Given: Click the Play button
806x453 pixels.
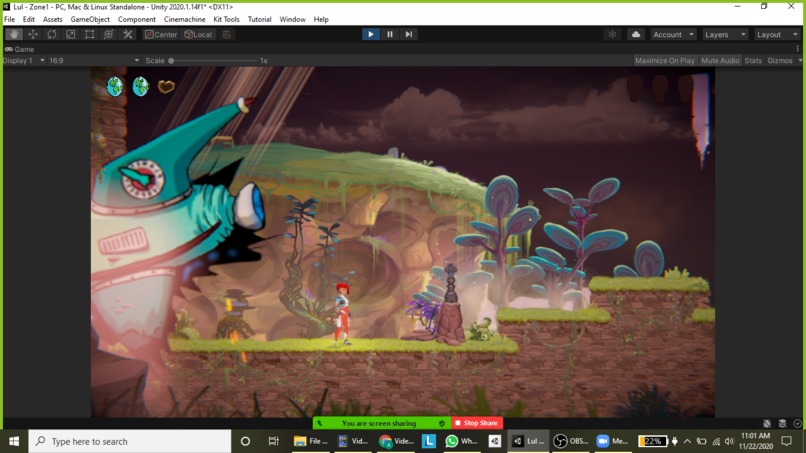Looking at the screenshot, I should click(371, 34).
